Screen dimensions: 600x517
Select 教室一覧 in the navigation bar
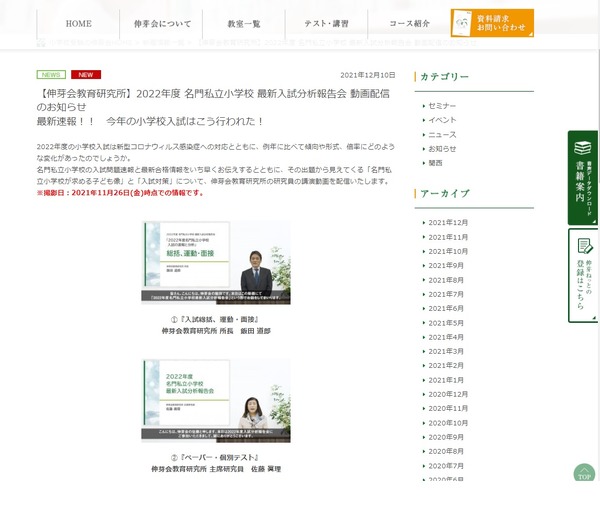click(243, 23)
